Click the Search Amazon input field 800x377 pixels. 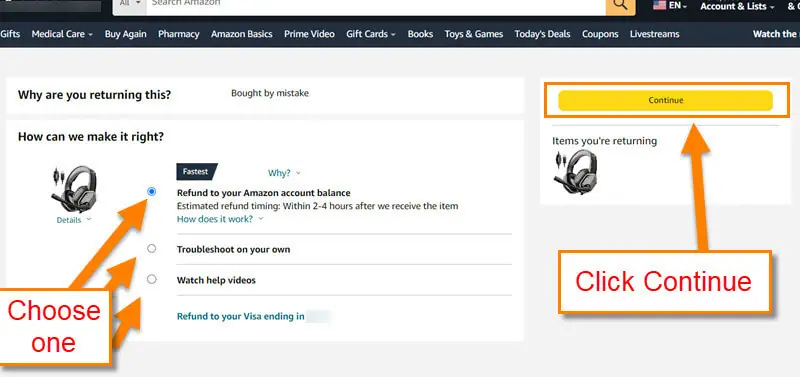tap(376, 4)
